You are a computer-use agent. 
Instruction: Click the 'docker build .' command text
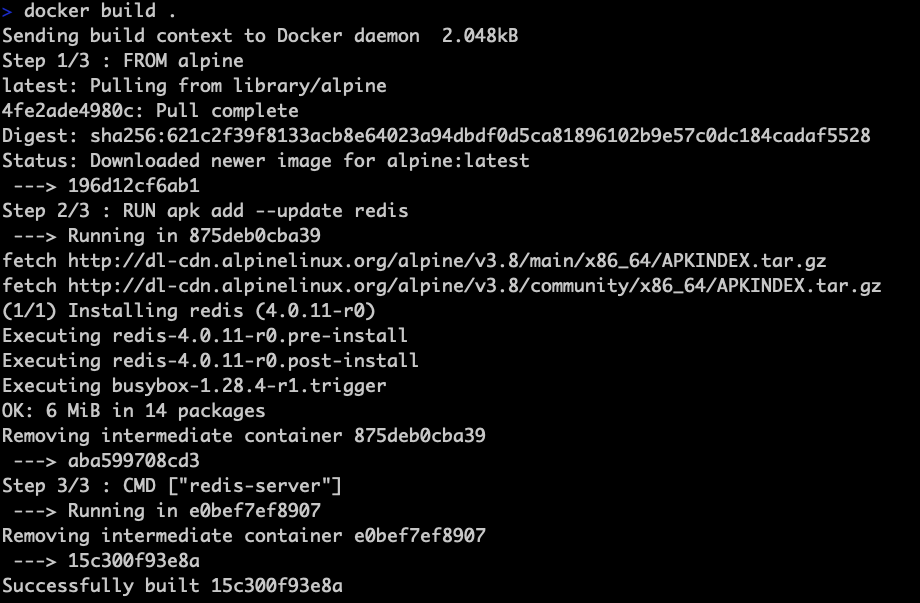[x=99, y=11]
